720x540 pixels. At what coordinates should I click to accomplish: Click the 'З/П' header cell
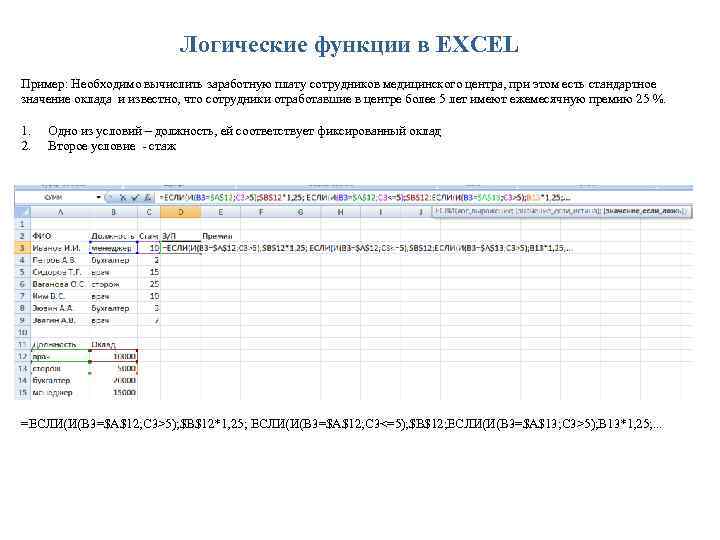tap(180, 236)
